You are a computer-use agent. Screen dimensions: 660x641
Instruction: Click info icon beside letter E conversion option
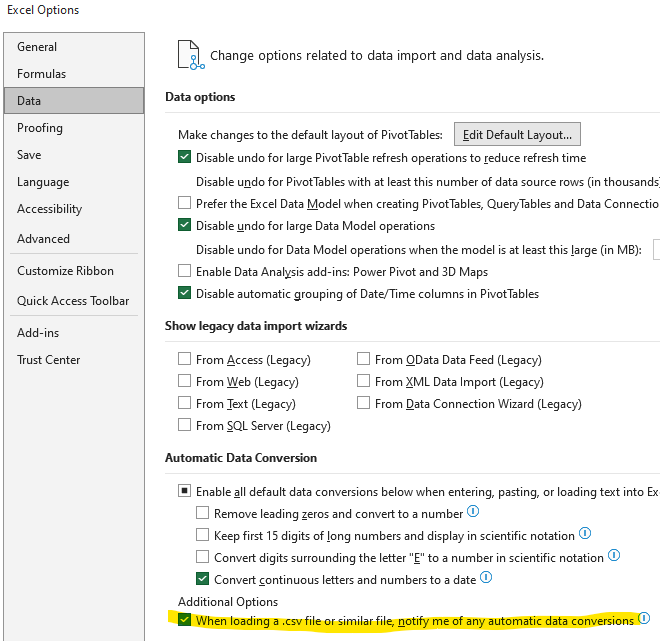click(x=614, y=555)
